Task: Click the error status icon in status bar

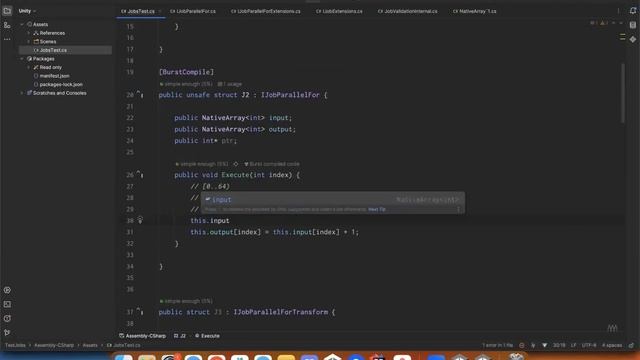Action: pos(522,345)
